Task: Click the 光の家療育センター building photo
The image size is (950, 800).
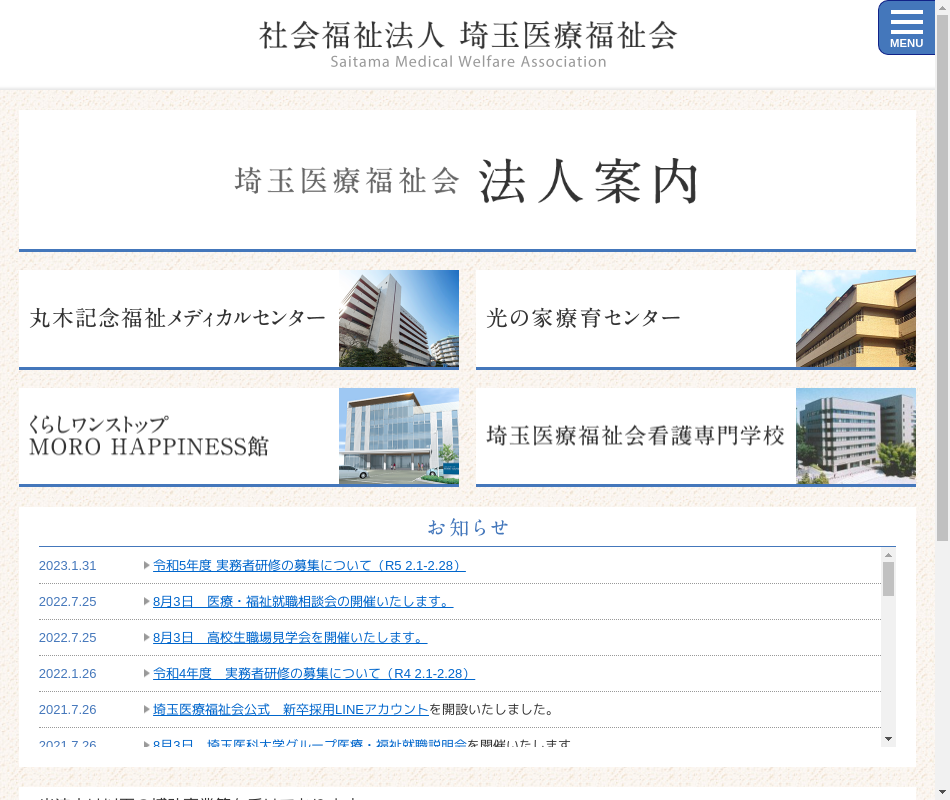Action: click(855, 318)
